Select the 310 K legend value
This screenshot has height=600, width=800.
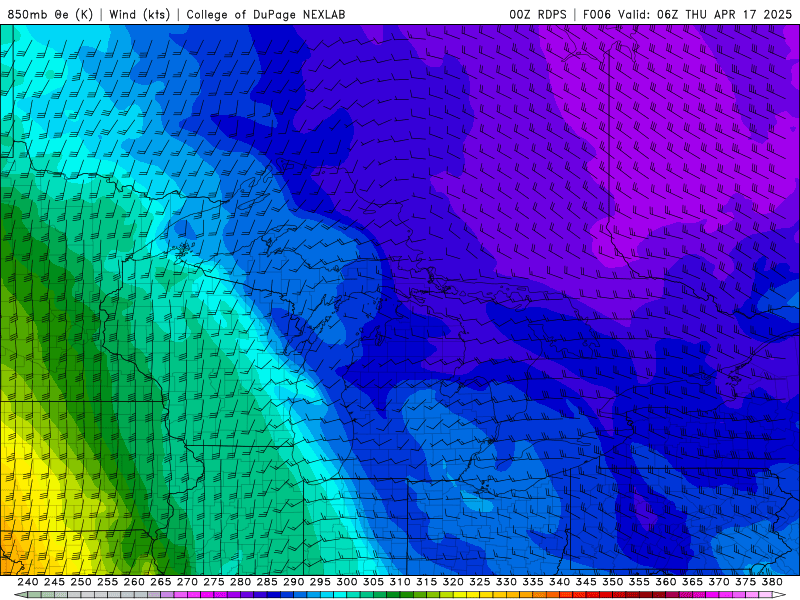pyautogui.click(x=399, y=582)
